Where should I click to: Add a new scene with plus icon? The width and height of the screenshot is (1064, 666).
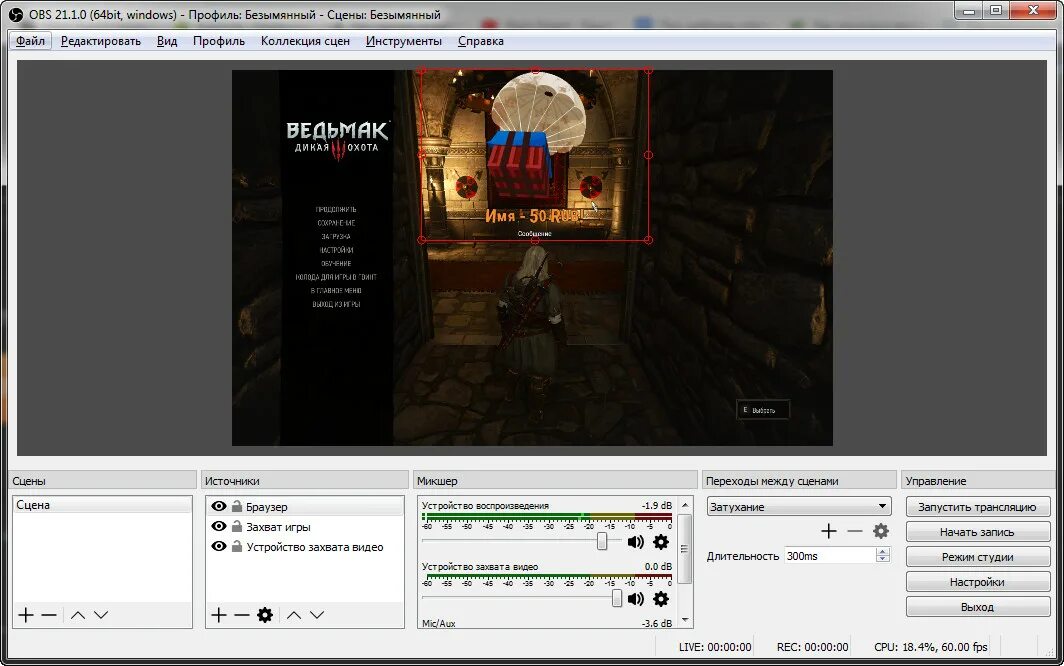click(x=26, y=615)
